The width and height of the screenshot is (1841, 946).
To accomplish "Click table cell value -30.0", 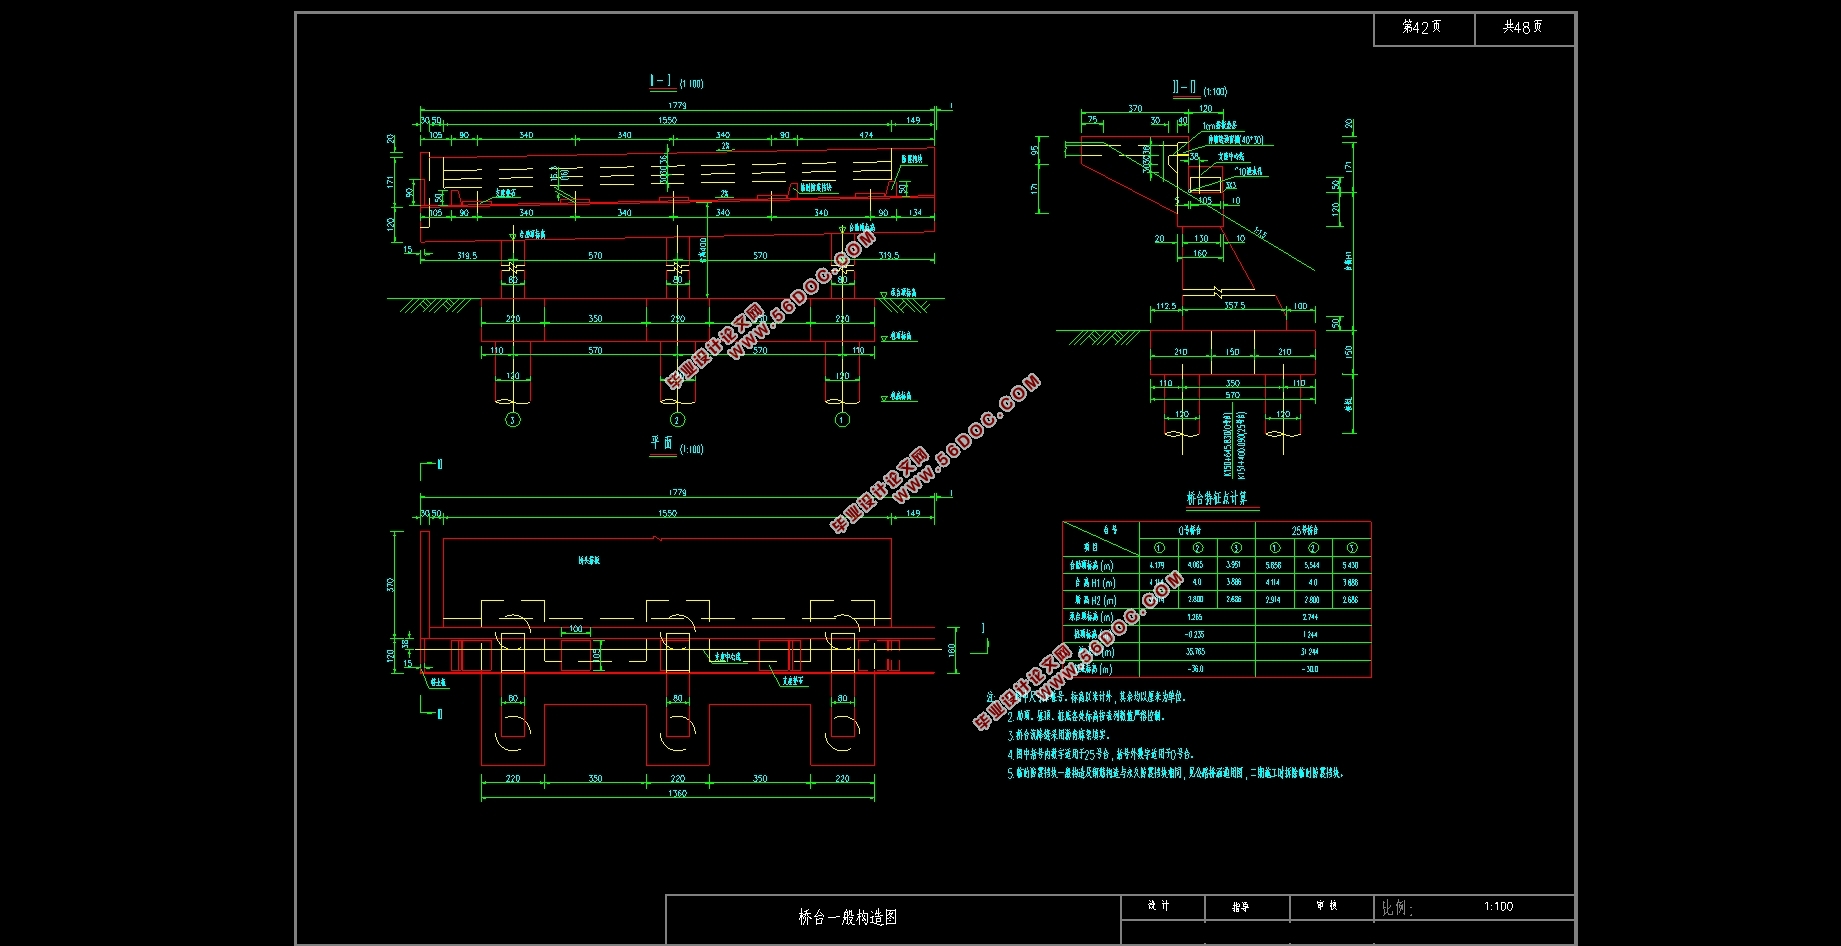I will (1310, 668).
